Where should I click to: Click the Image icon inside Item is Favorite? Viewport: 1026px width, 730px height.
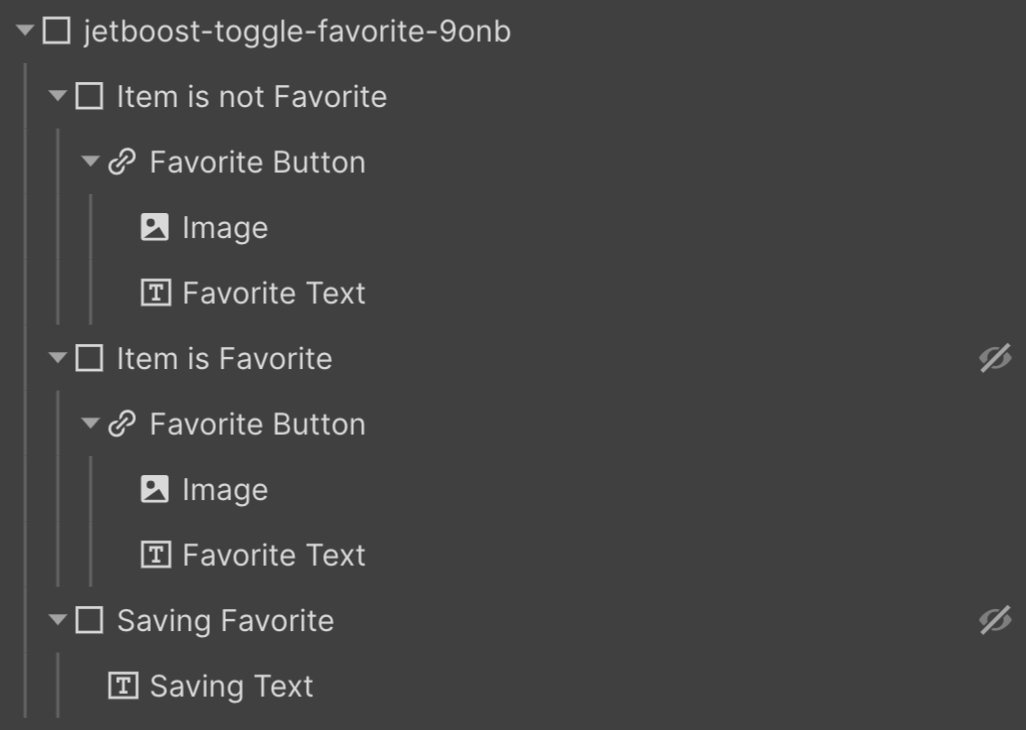[x=156, y=489]
